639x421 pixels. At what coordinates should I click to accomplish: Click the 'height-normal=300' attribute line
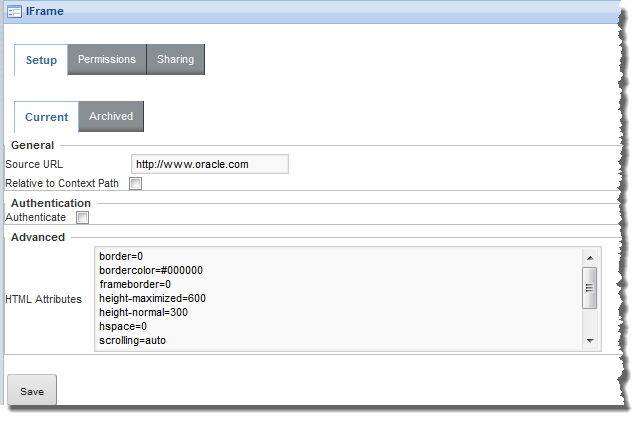coord(143,313)
